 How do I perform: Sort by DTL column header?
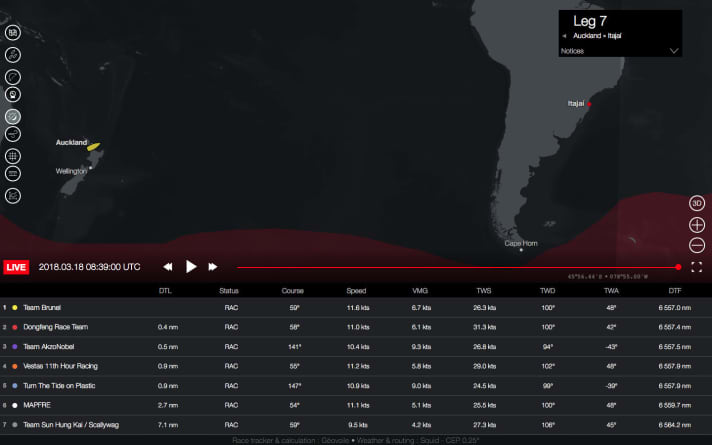click(x=165, y=291)
